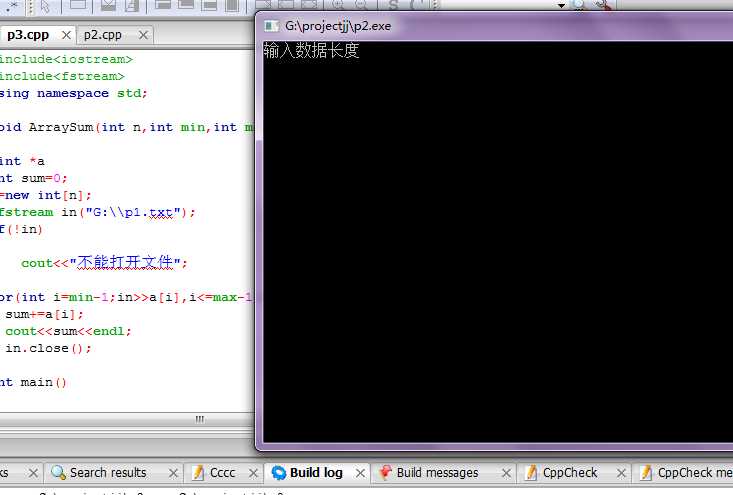Switch to the p2.cpp editor tab
Screen dimensions: 733x495
102,35
